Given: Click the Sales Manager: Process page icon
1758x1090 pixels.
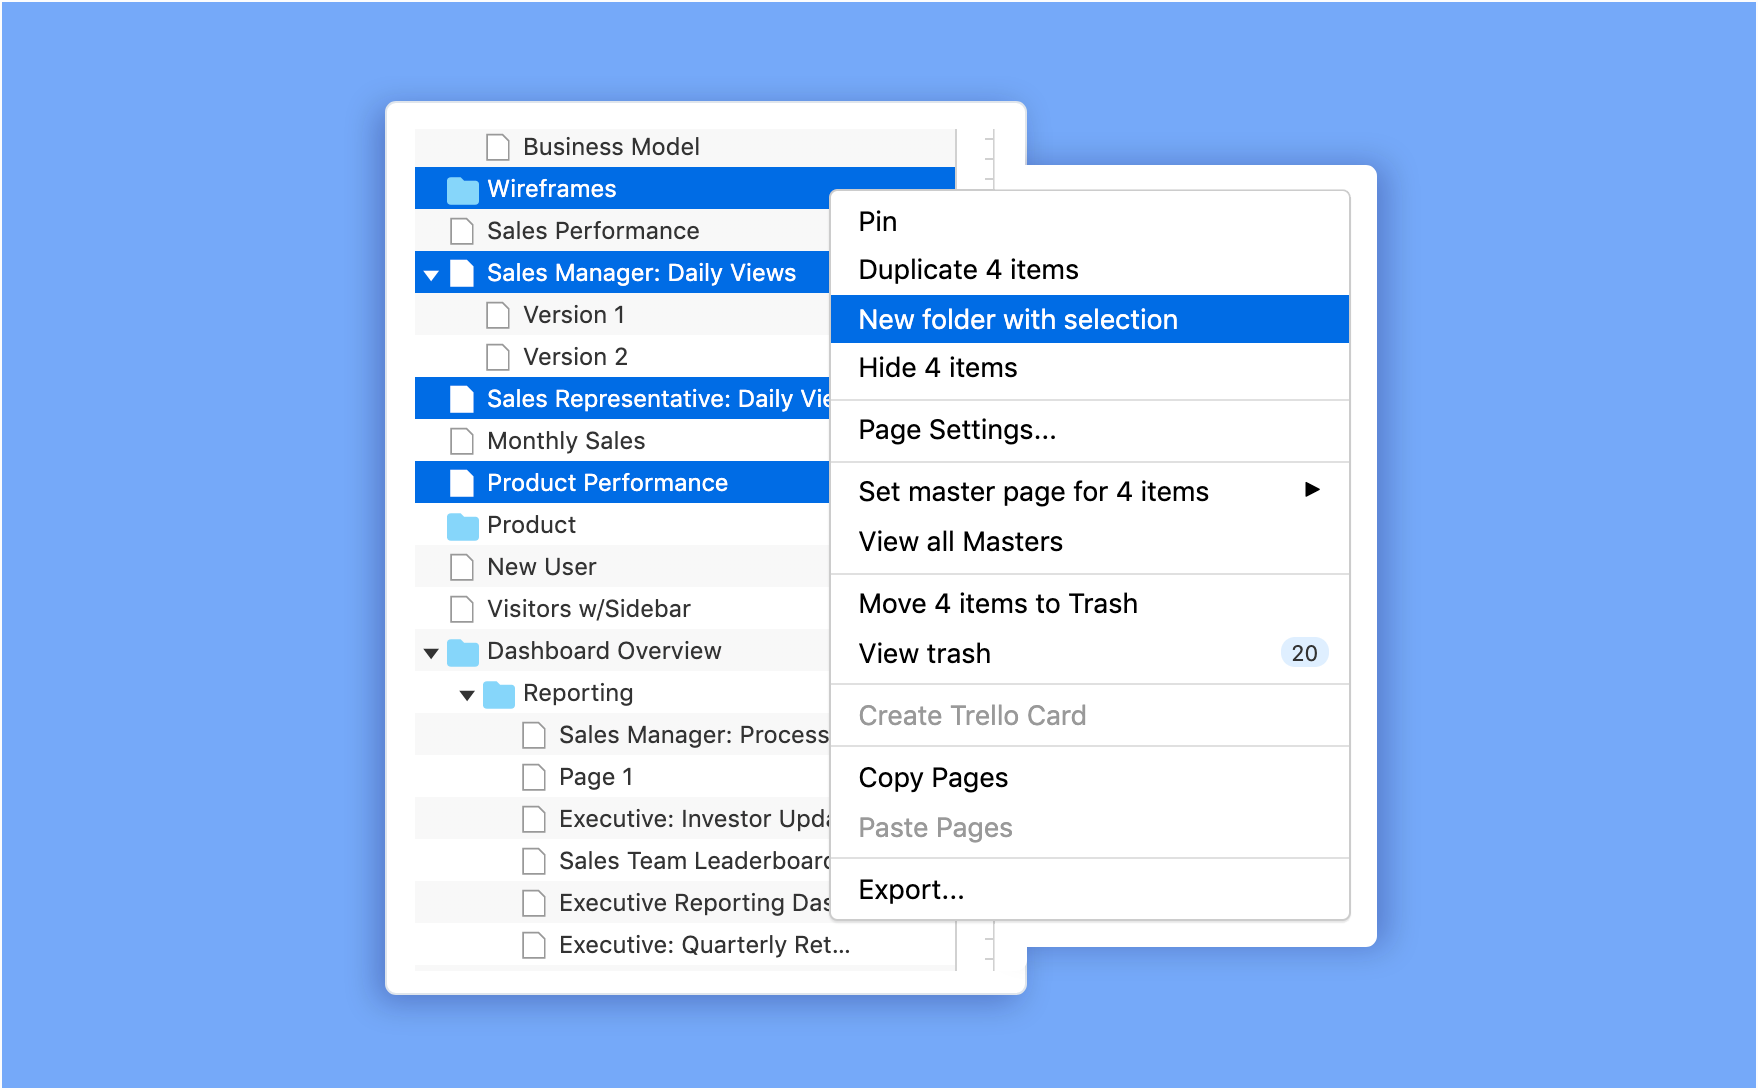Looking at the screenshot, I should click(x=534, y=735).
